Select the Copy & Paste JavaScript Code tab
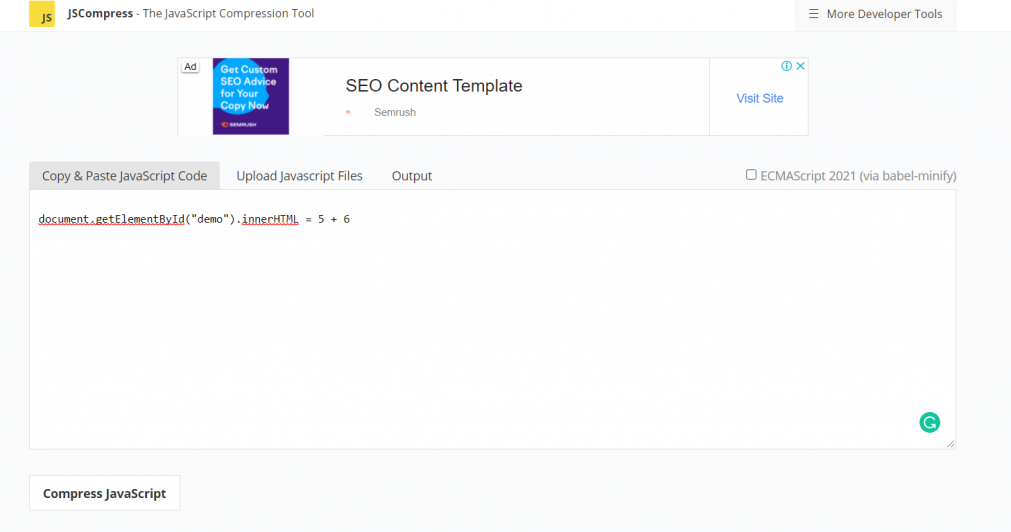 124,176
